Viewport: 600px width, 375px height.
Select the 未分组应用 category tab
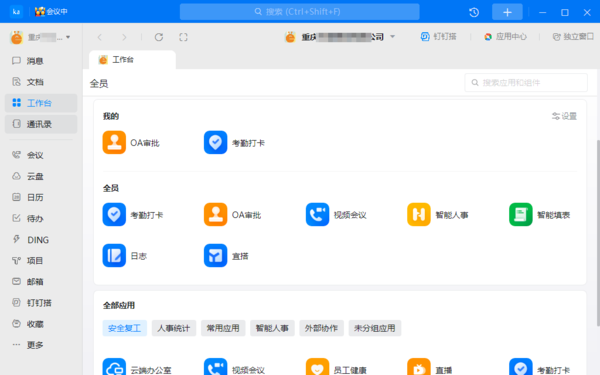[375, 328]
